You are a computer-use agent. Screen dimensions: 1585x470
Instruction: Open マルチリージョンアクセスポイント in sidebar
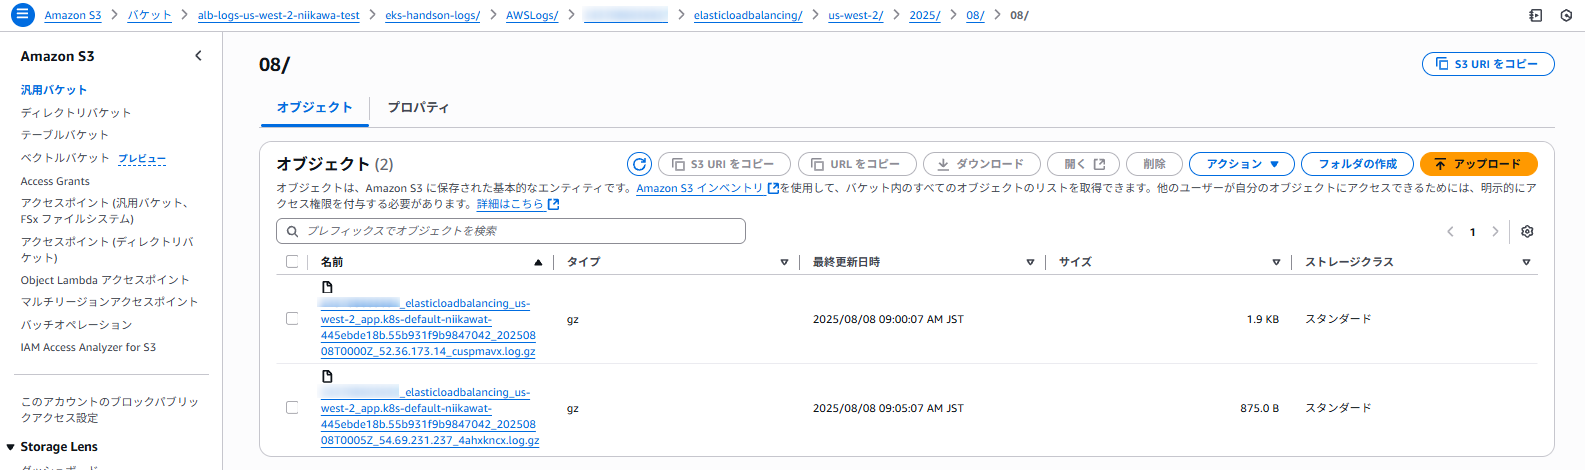(109, 302)
